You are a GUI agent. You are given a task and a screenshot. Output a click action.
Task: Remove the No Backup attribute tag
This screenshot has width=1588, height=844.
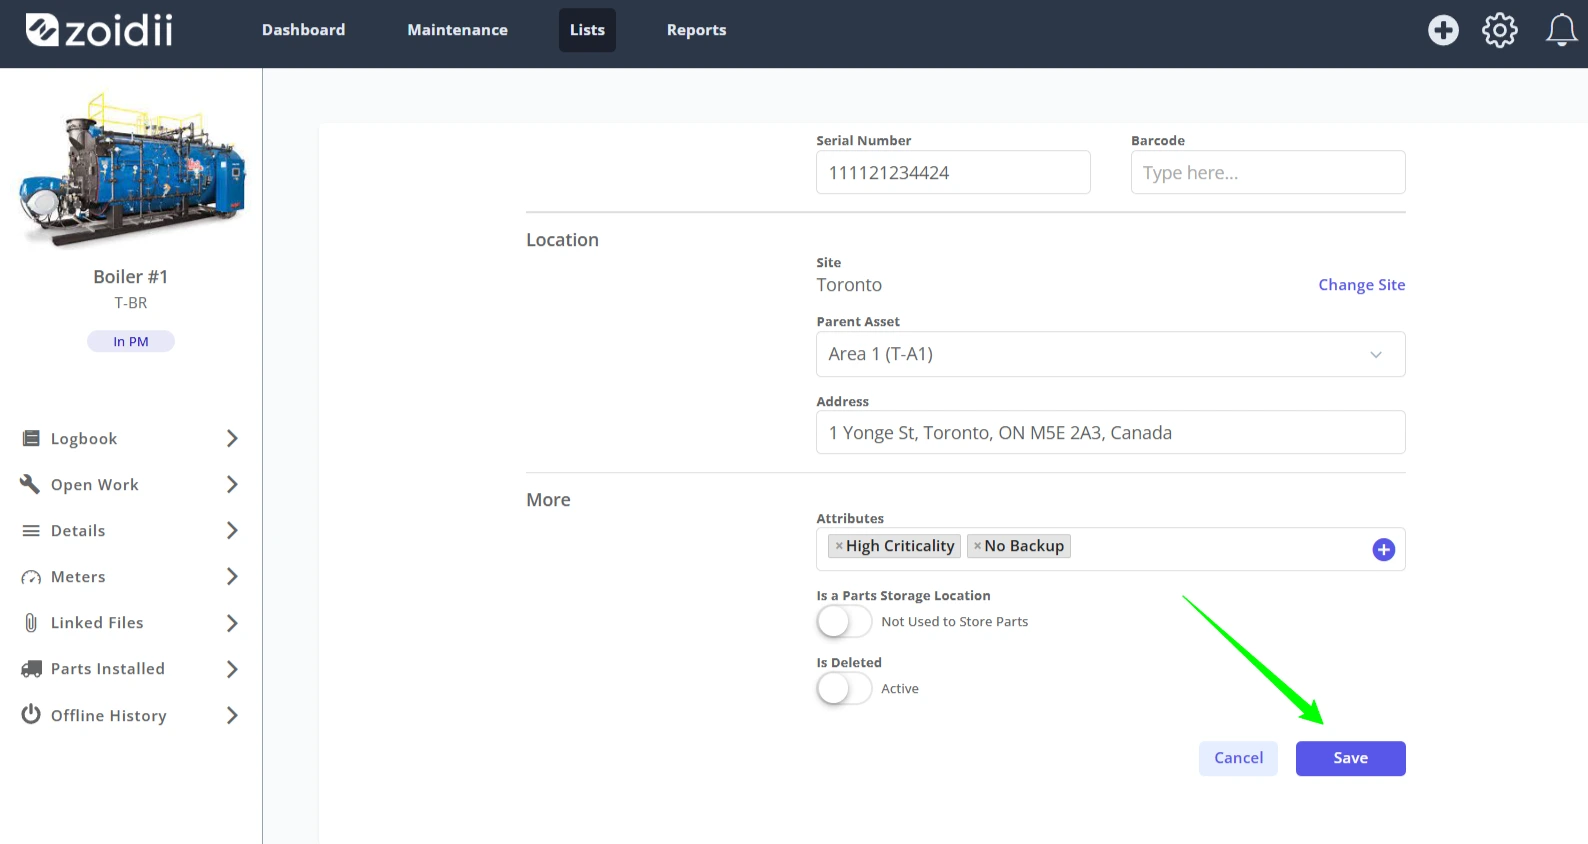(977, 546)
